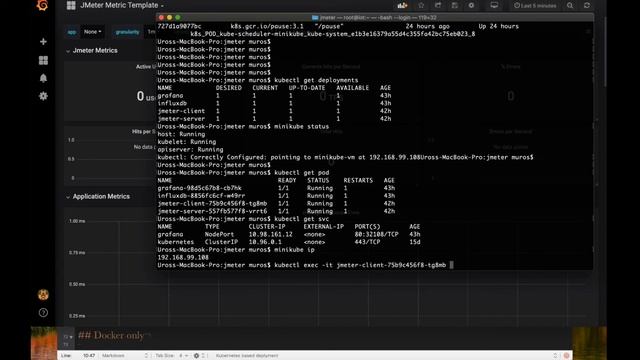Click the red circular icon in editor status bar

566,356
